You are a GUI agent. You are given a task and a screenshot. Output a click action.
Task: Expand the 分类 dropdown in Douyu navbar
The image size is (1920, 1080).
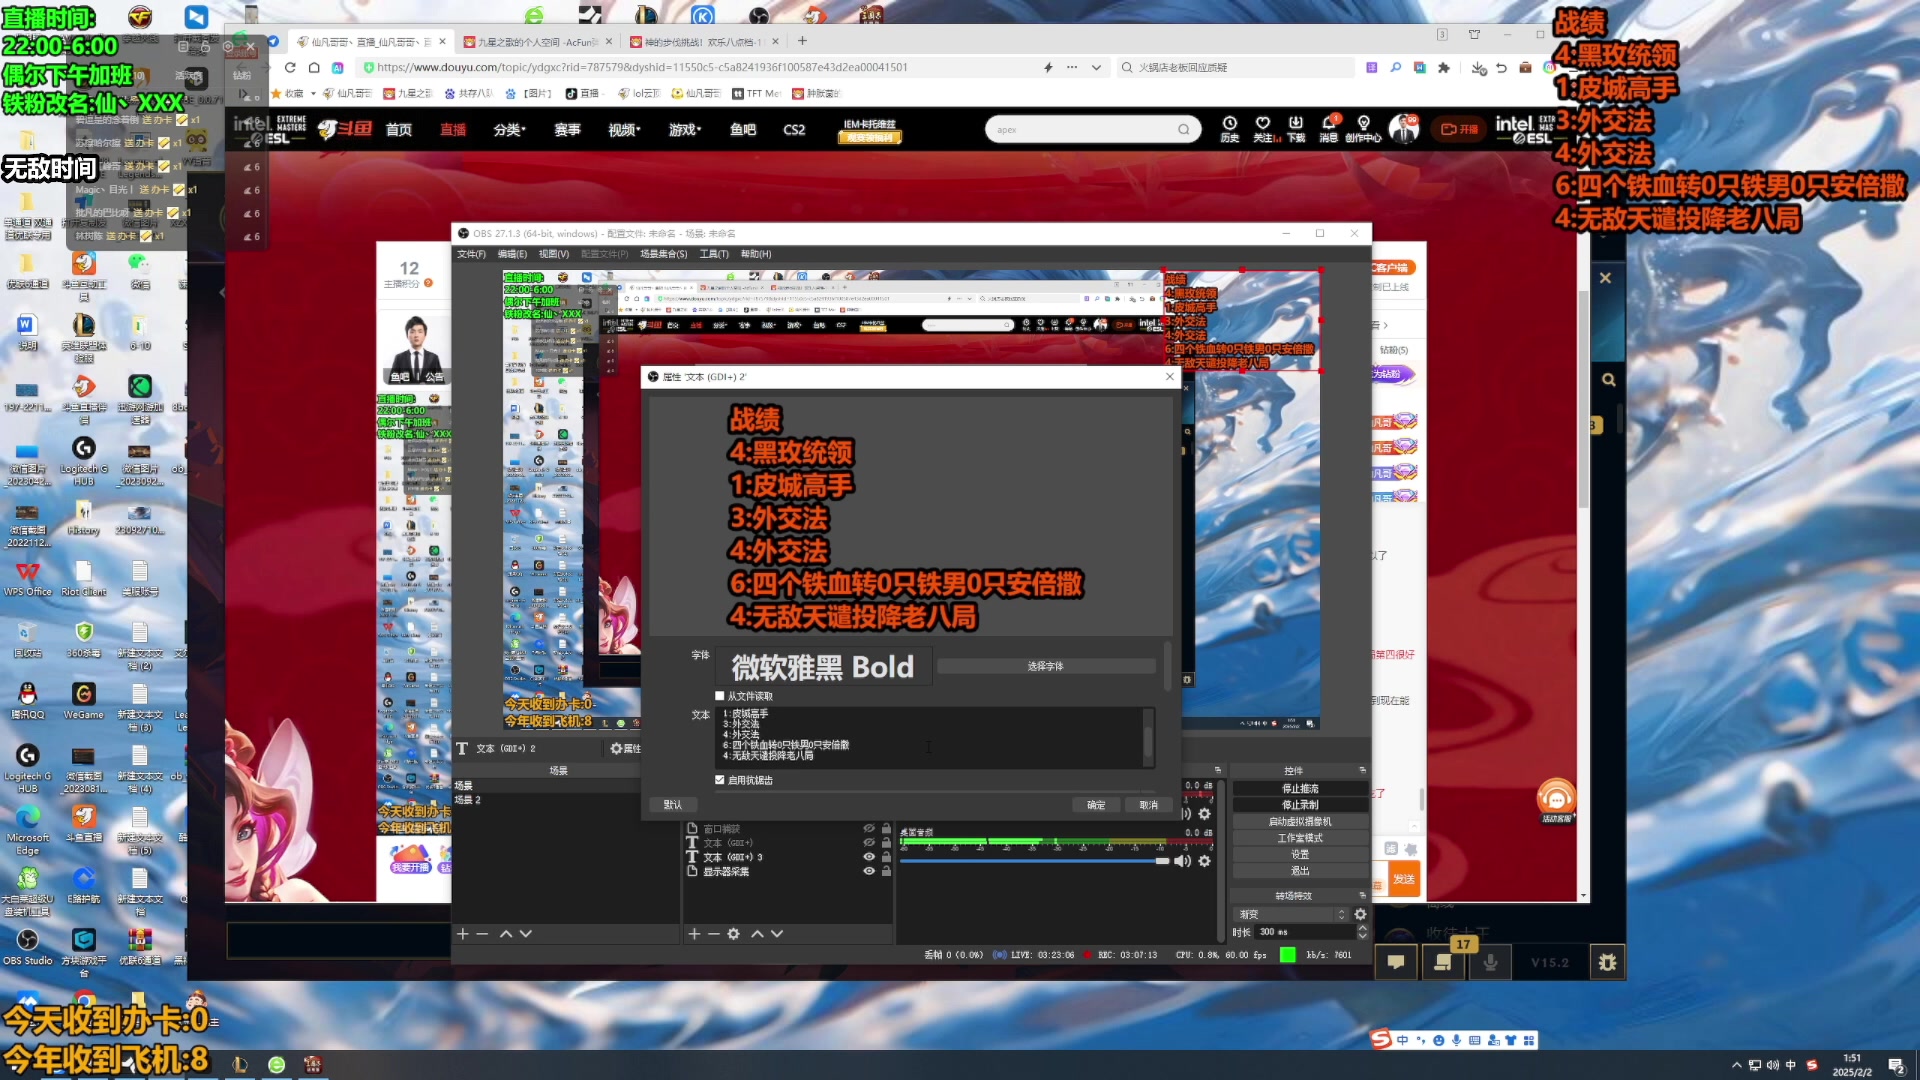509,130
